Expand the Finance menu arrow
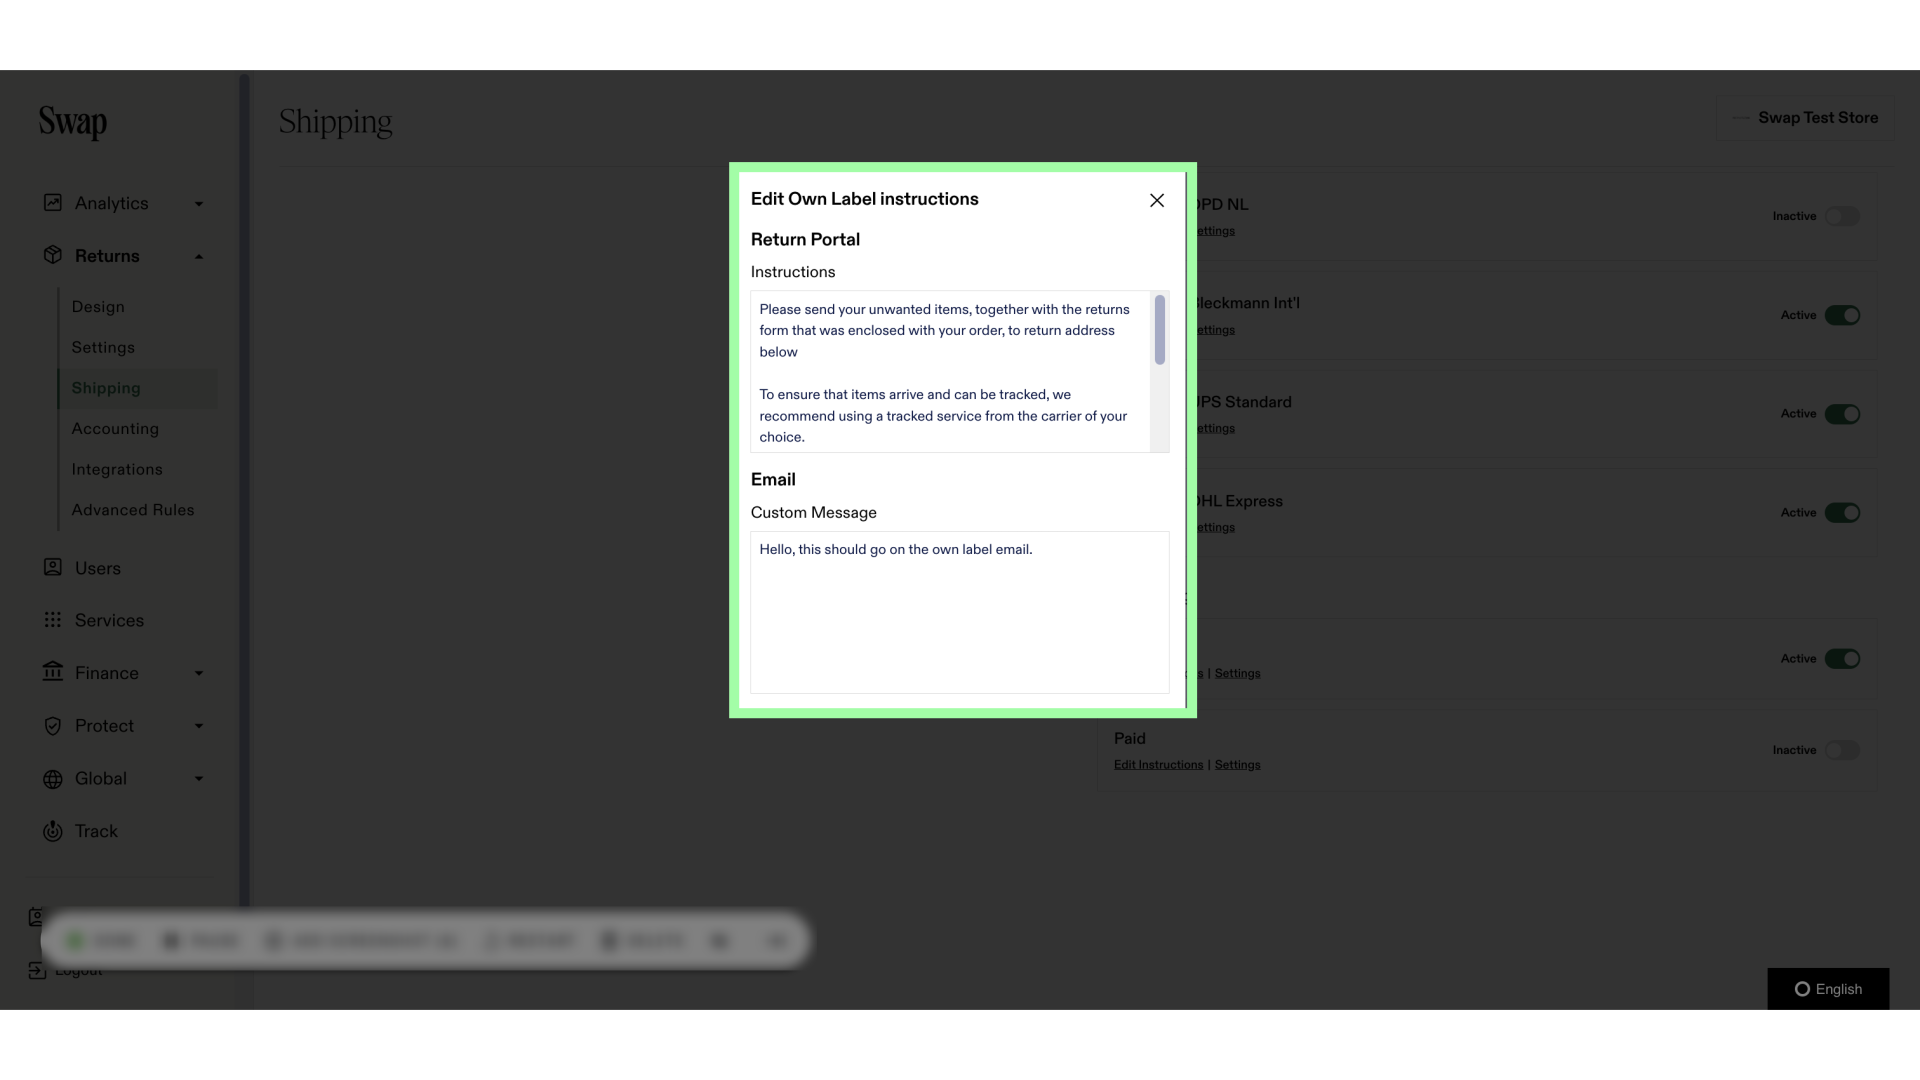Image resolution: width=1920 pixels, height=1080 pixels. coord(199,674)
